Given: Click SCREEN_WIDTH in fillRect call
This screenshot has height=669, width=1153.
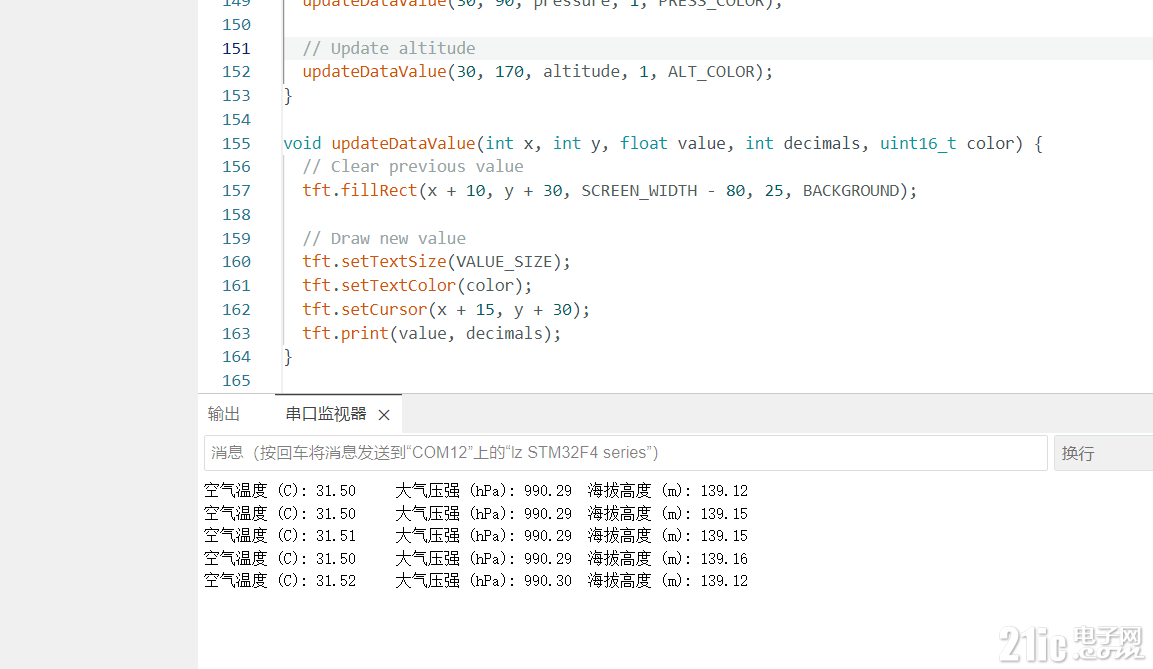Looking at the screenshot, I should point(639,191).
